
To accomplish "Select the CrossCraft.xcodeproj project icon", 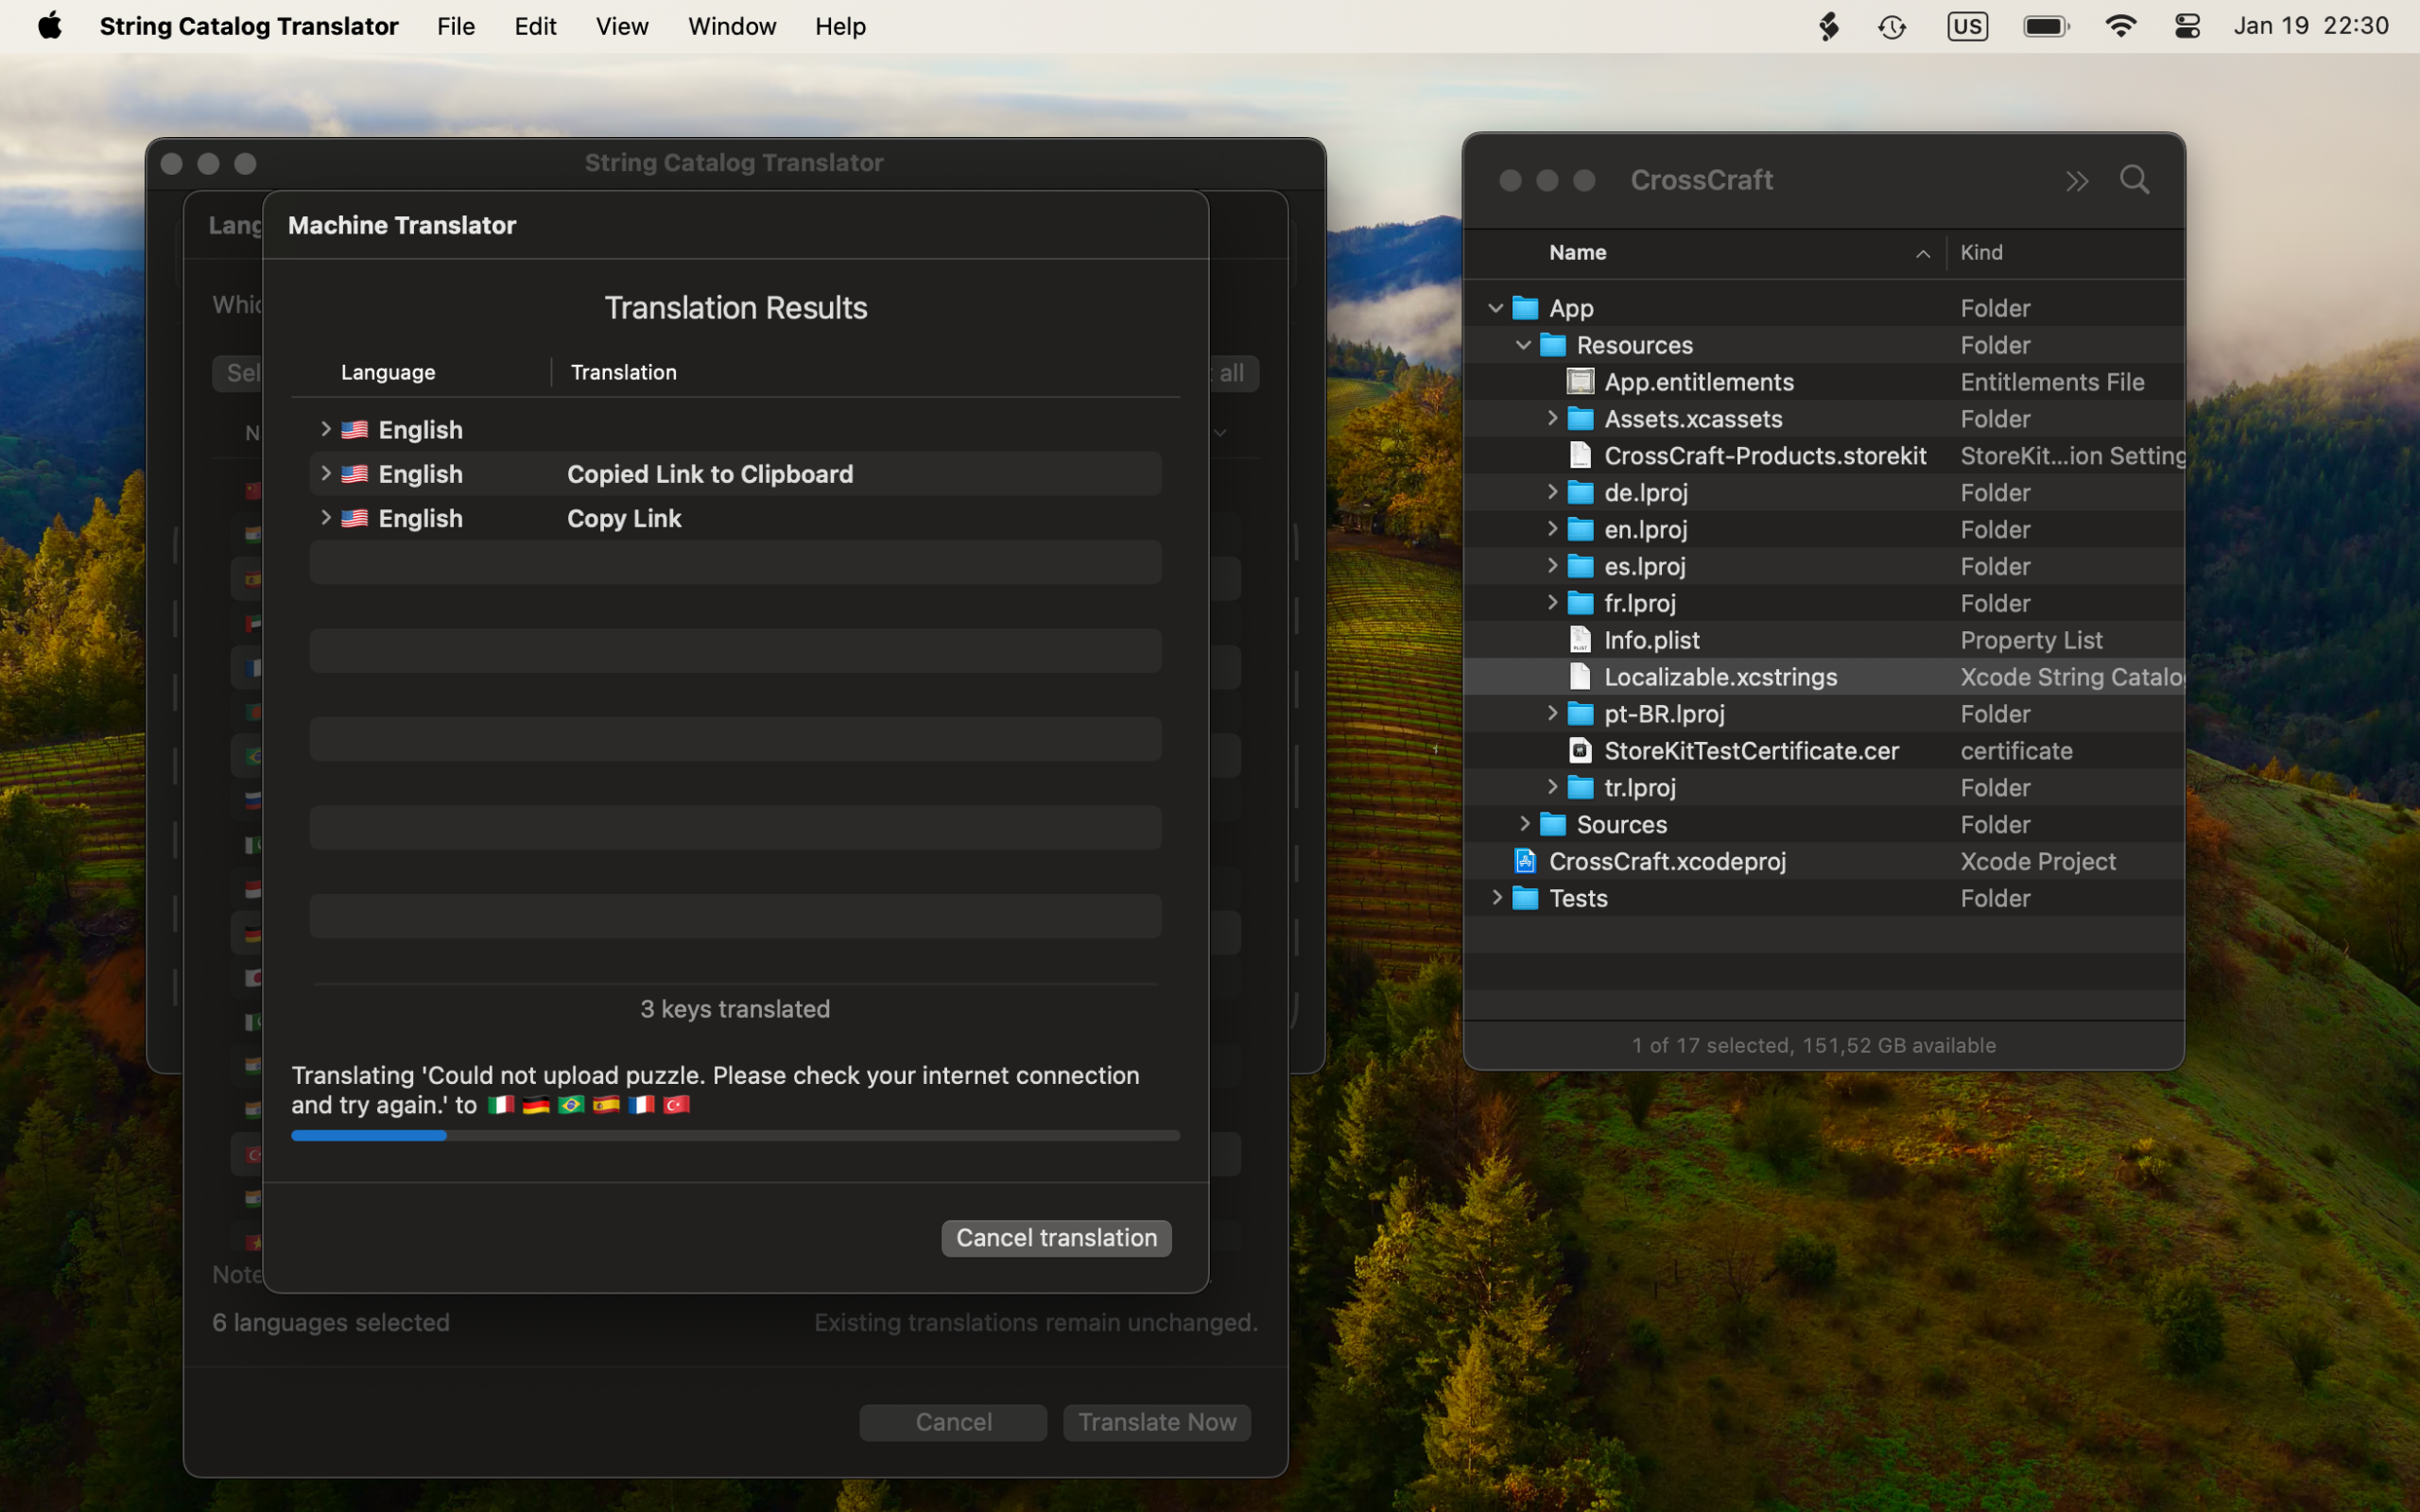I will point(1525,861).
